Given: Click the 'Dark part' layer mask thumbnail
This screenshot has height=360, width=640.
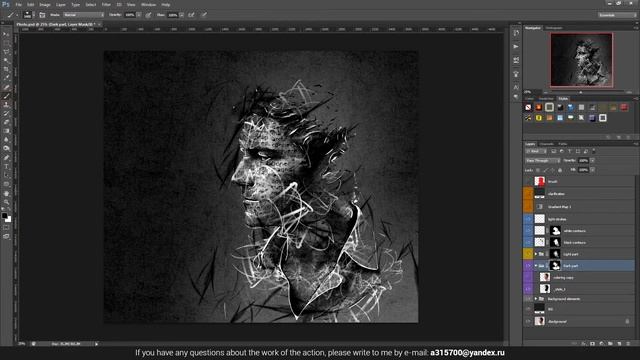Looking at the screenshot, I should [x=555, y=266].
